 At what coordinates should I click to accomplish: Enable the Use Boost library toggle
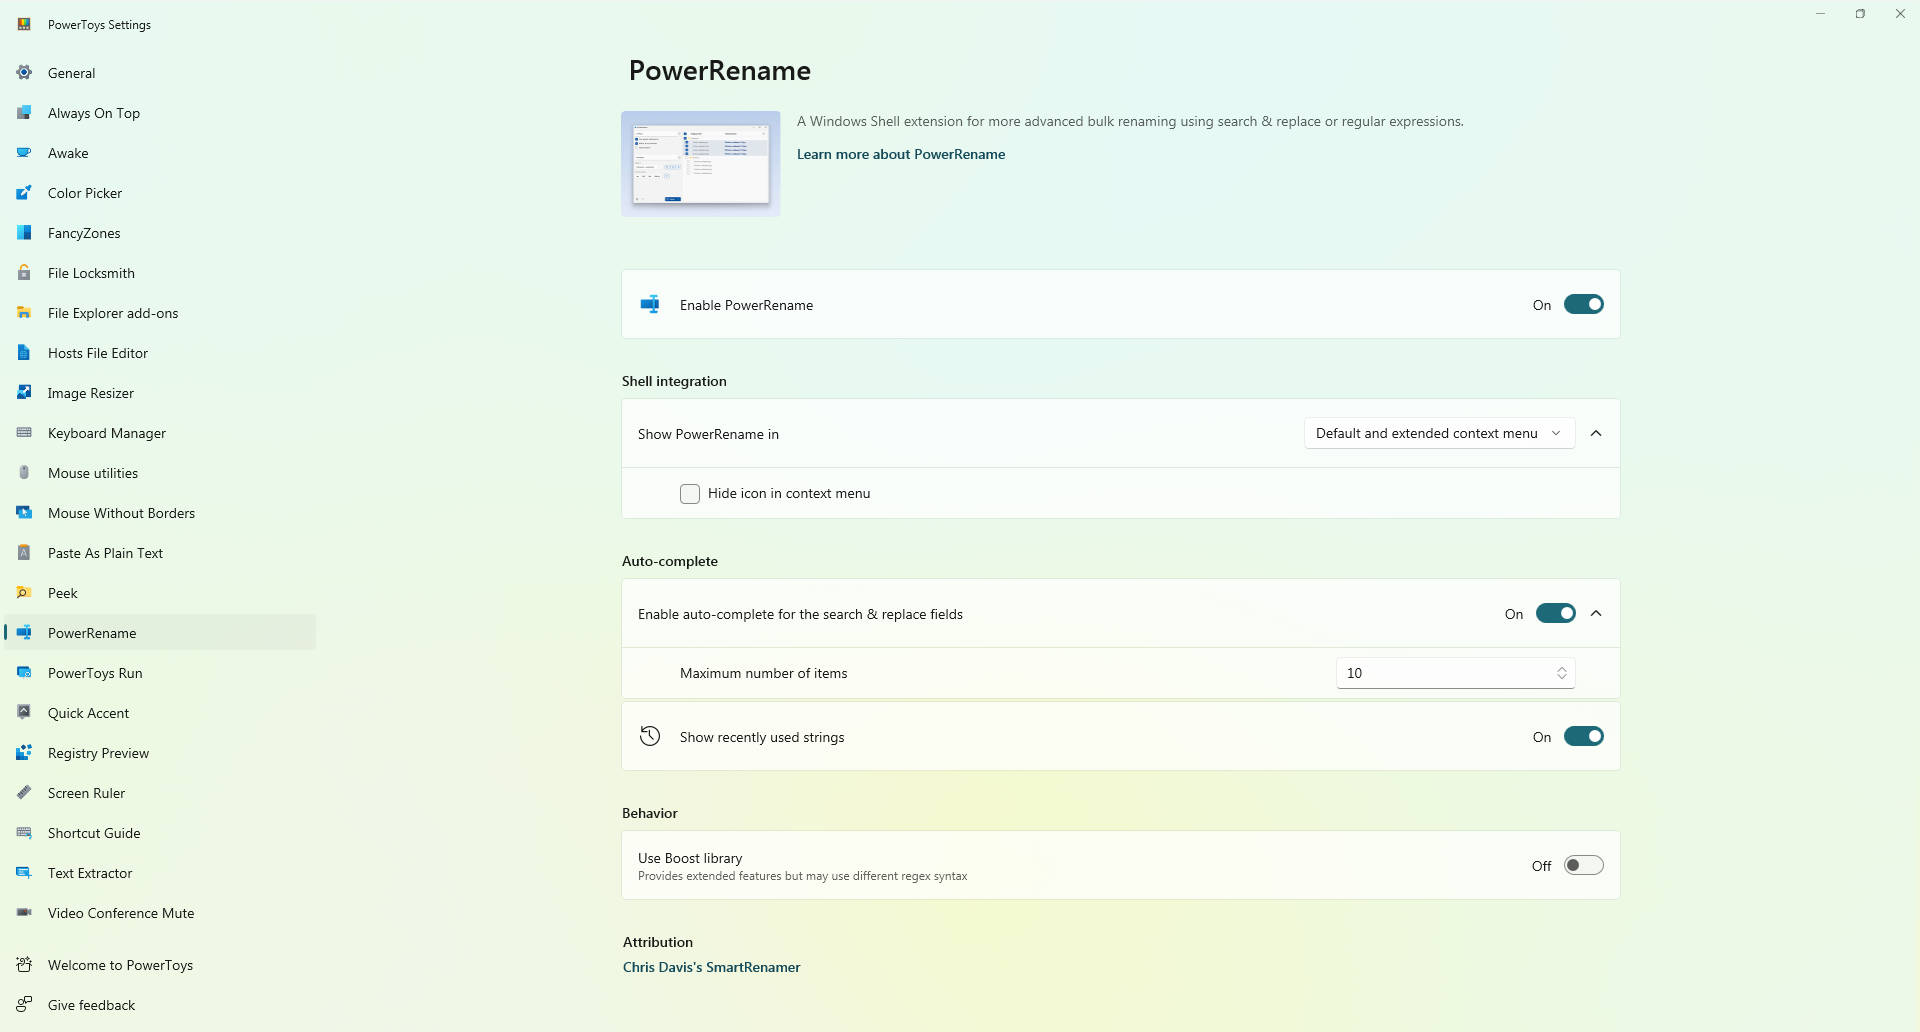tap(1583, 866)
